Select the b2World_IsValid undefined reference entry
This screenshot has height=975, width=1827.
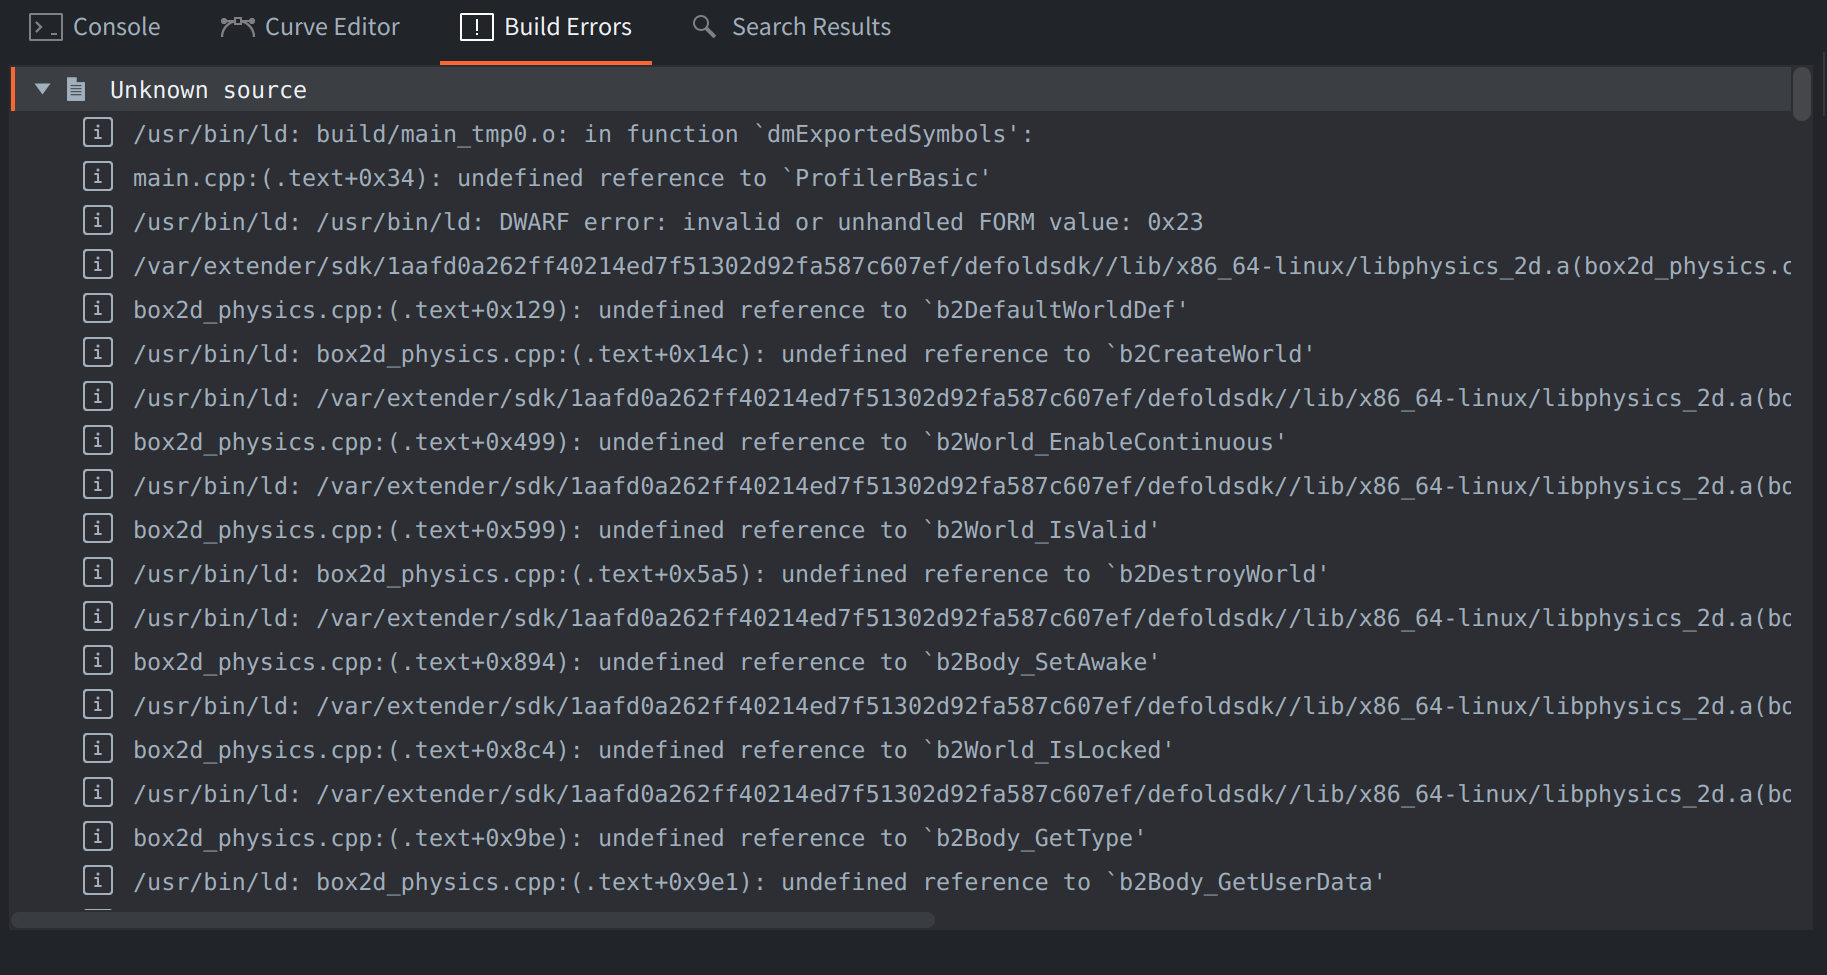point(645,530)
